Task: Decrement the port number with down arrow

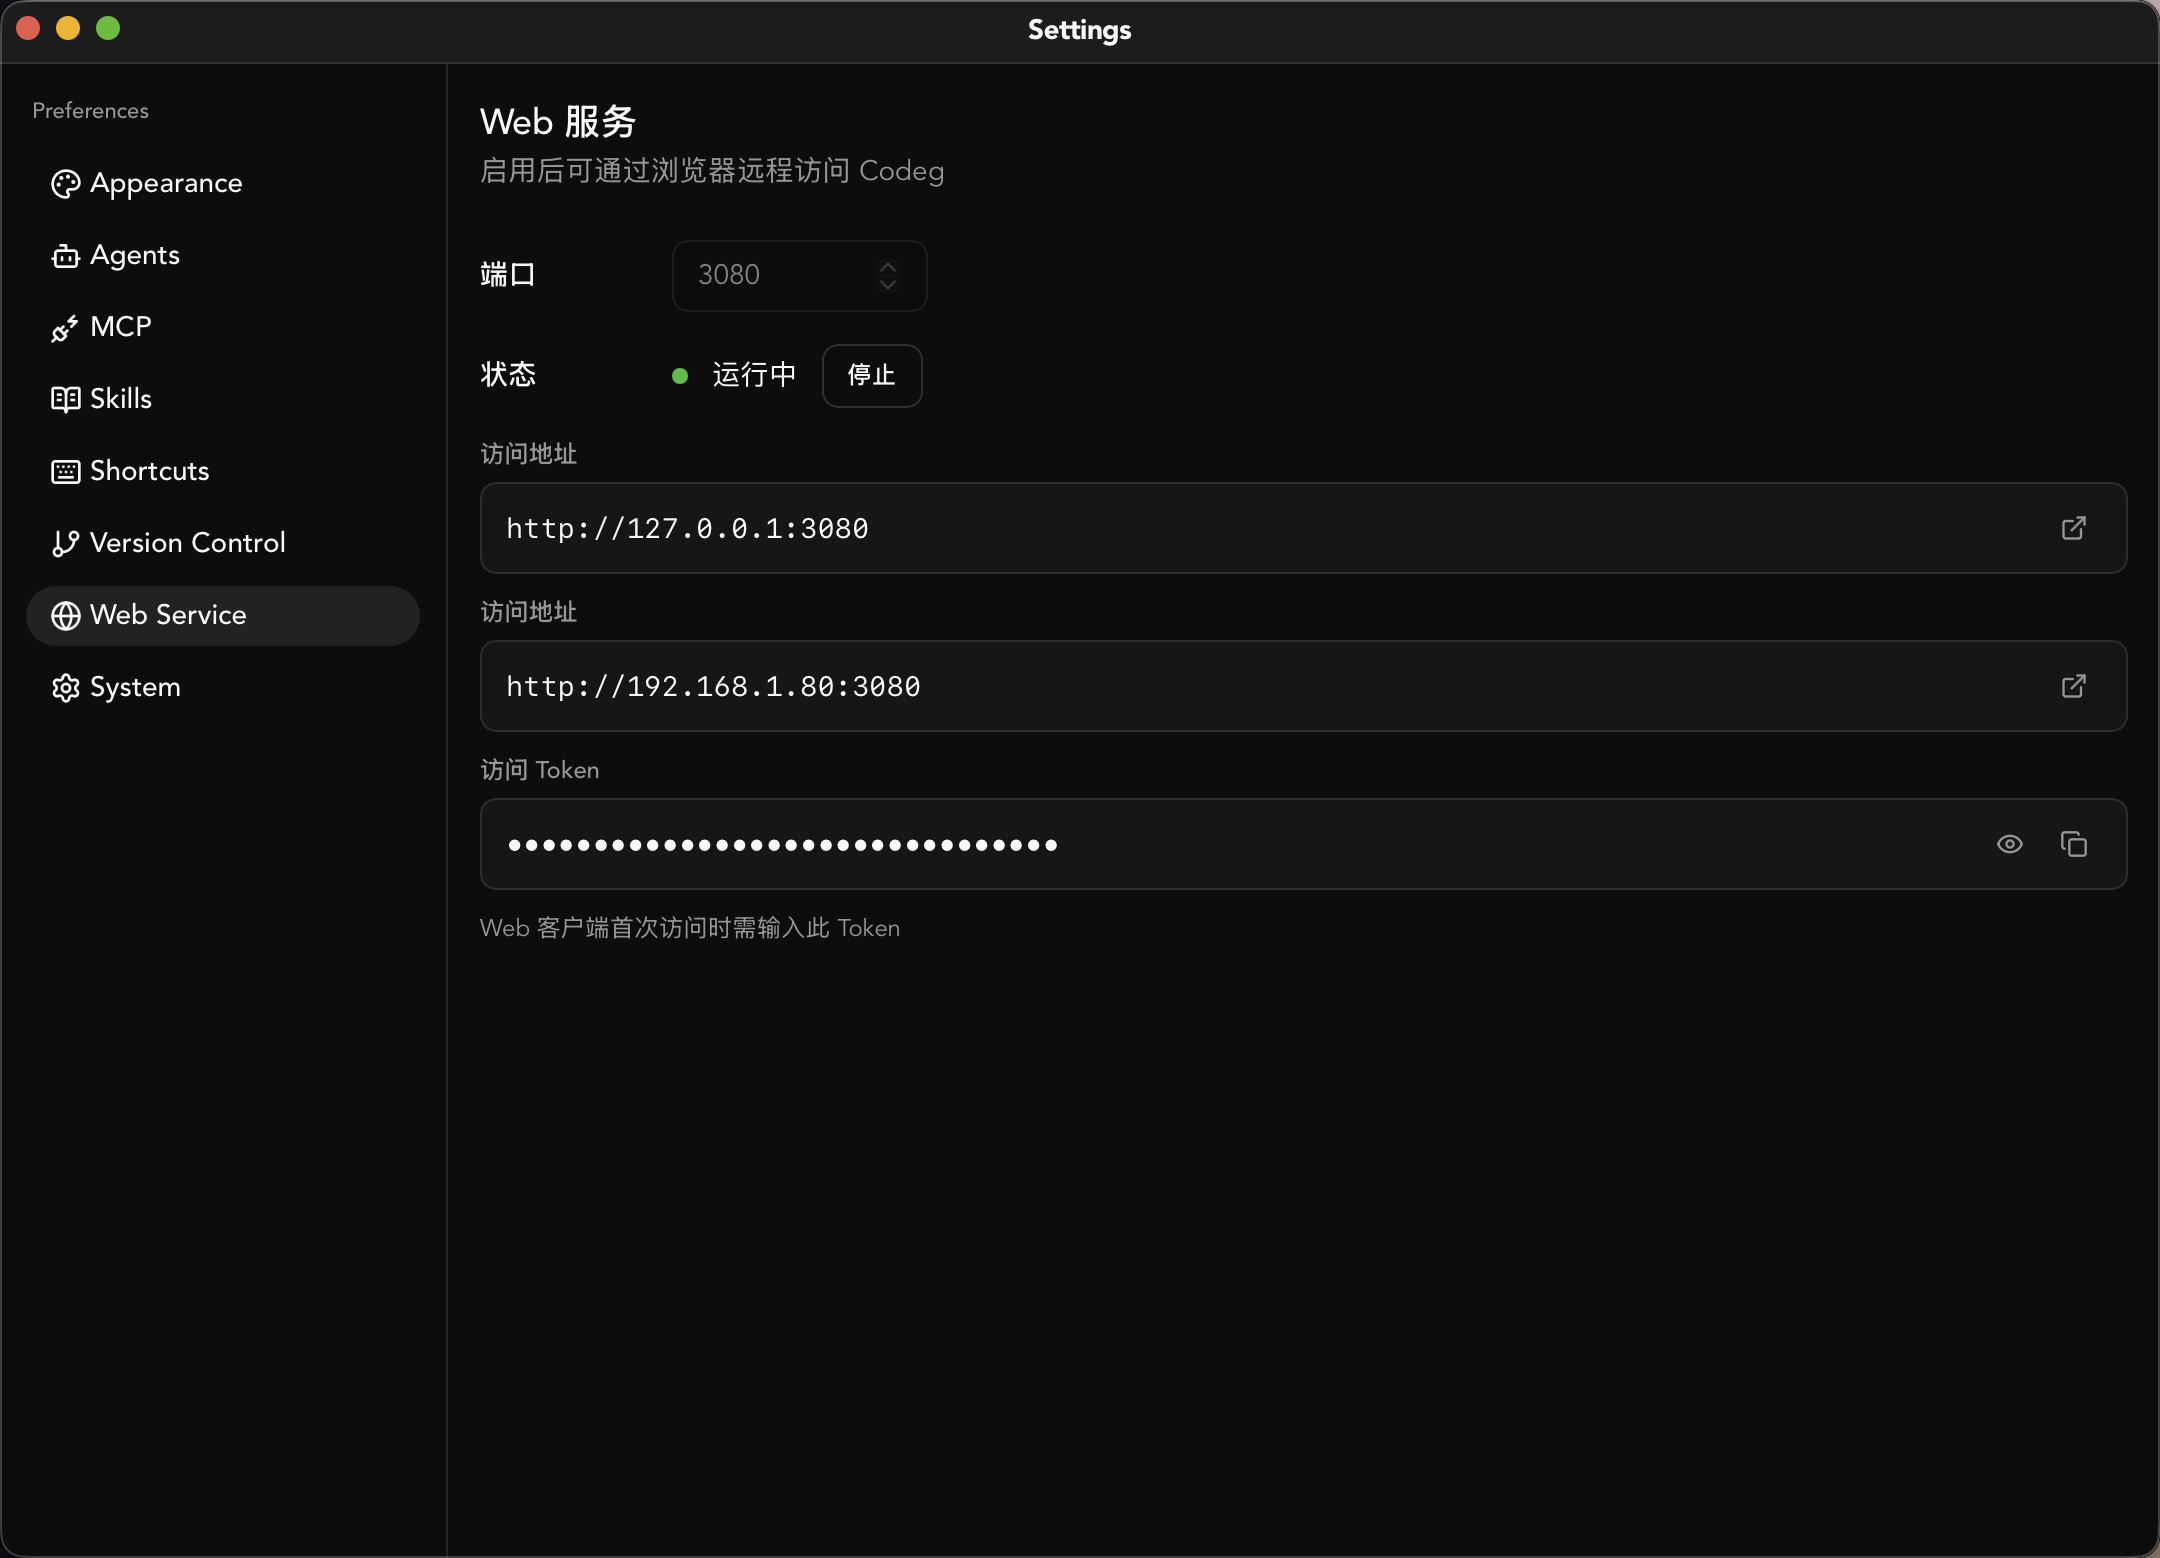Action: [888, 285]
